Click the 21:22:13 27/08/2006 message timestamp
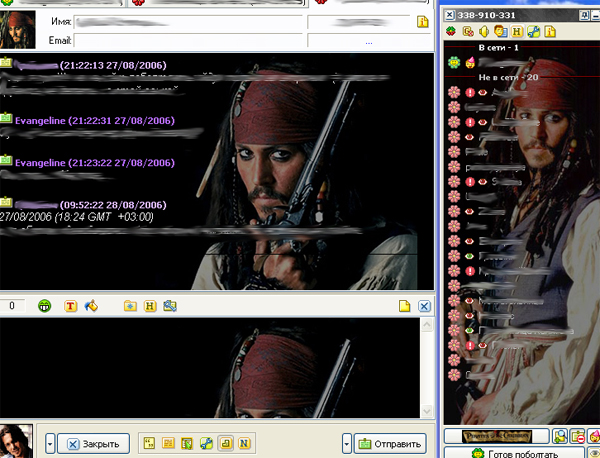 [x=113, y=65]
